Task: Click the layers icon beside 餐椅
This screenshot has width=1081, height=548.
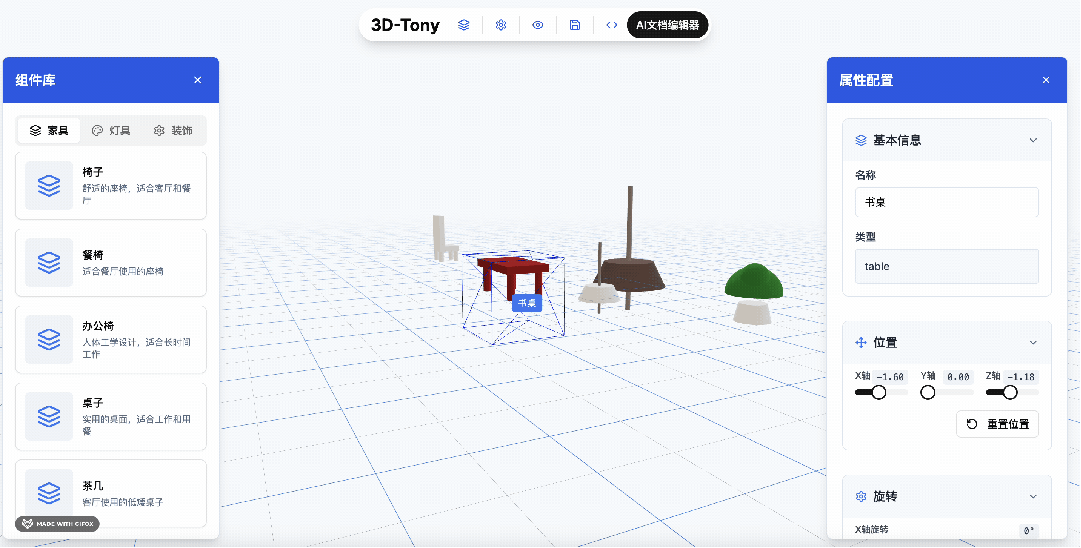Action: [49, 263]
